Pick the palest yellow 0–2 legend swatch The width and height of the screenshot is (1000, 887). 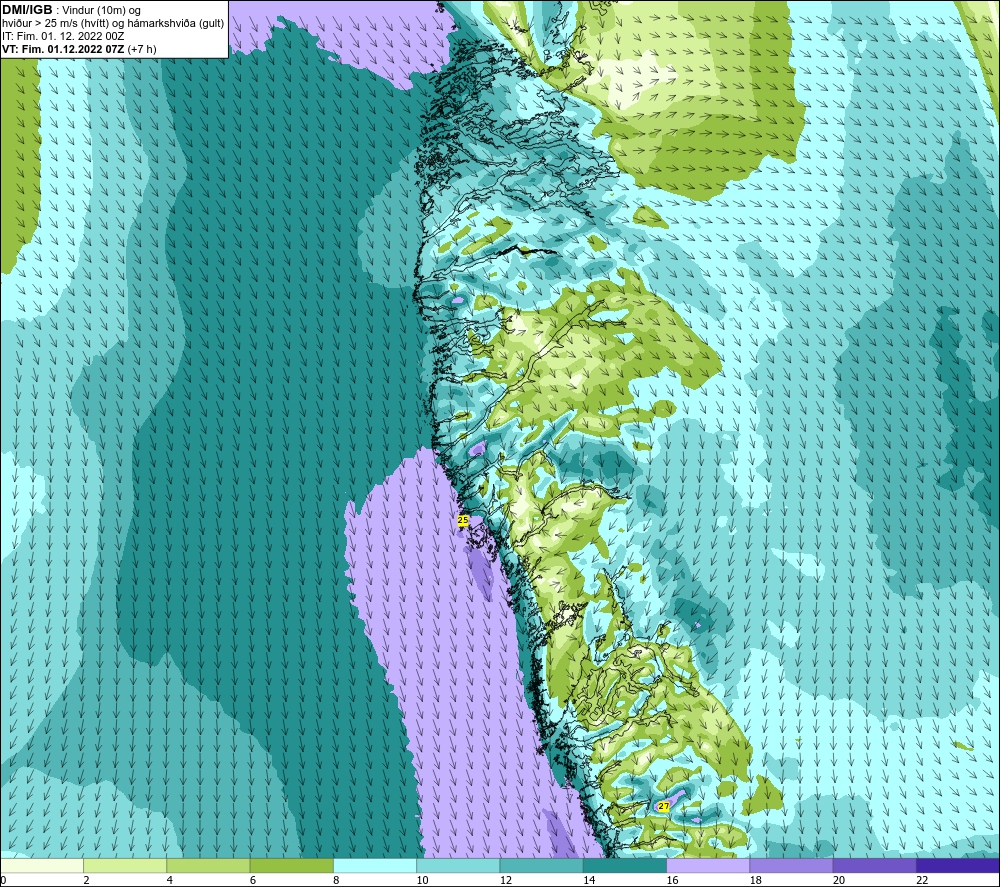(42, 865)
